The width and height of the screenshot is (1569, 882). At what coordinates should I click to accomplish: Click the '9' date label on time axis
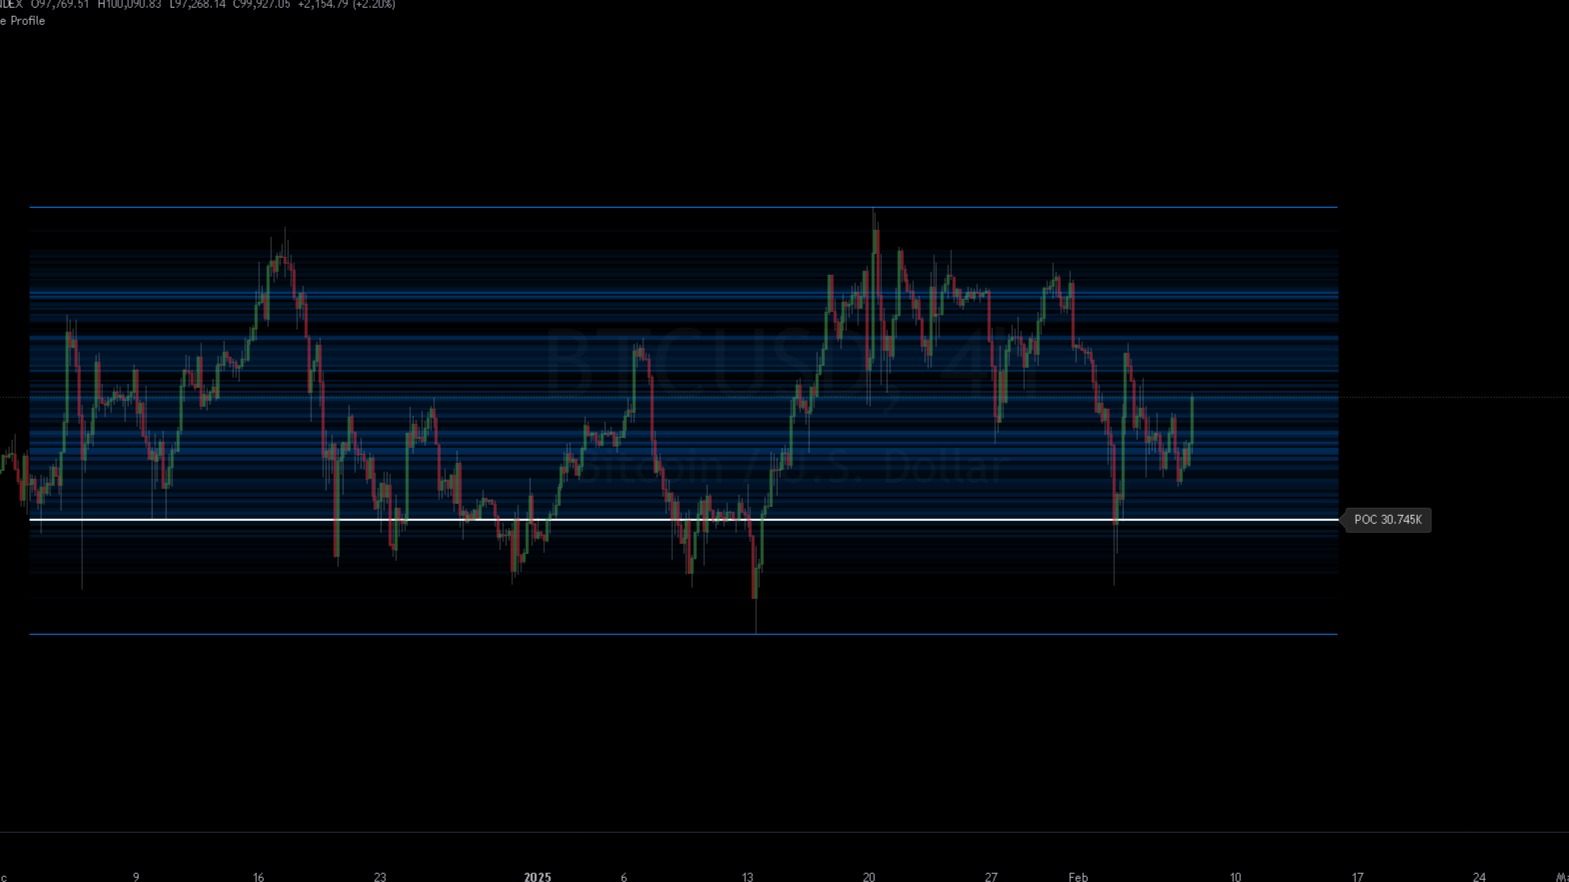click(136, 877)
